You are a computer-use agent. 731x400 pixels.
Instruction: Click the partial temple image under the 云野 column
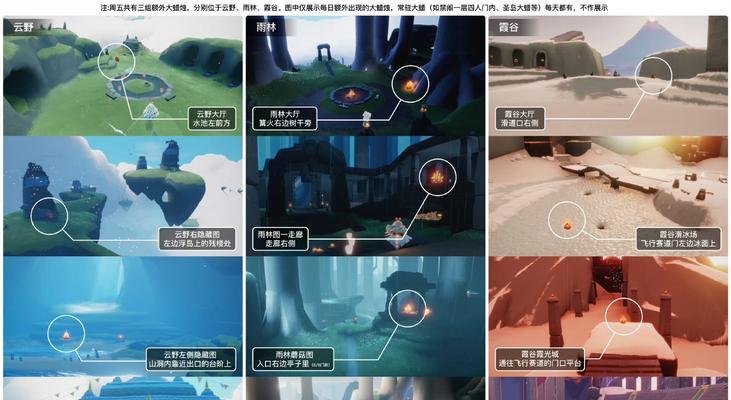click(123, 388)
